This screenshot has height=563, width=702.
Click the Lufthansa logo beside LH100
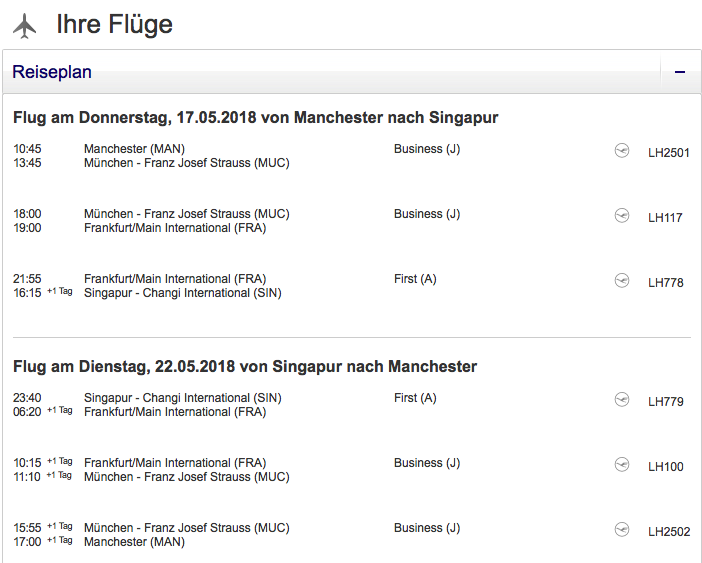(x=622, y=464)
